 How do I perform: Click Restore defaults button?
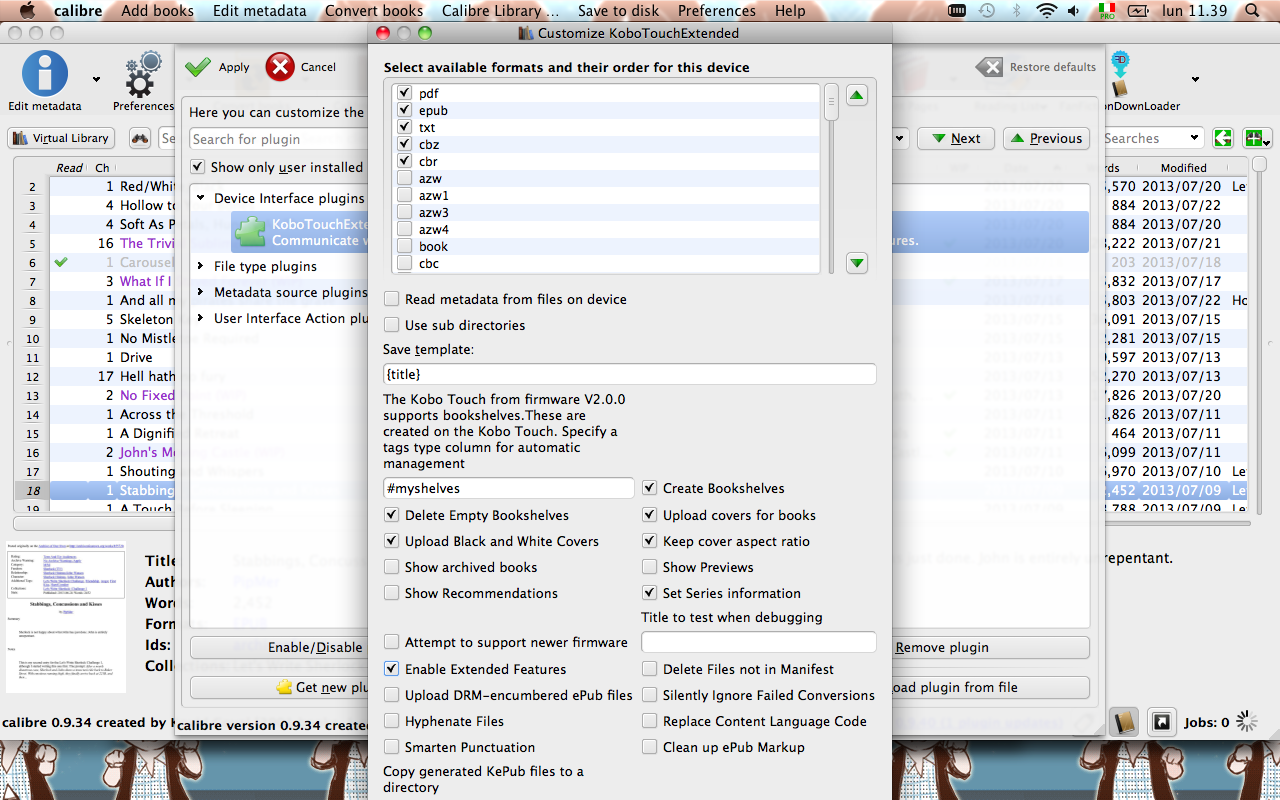(1036, 67)
